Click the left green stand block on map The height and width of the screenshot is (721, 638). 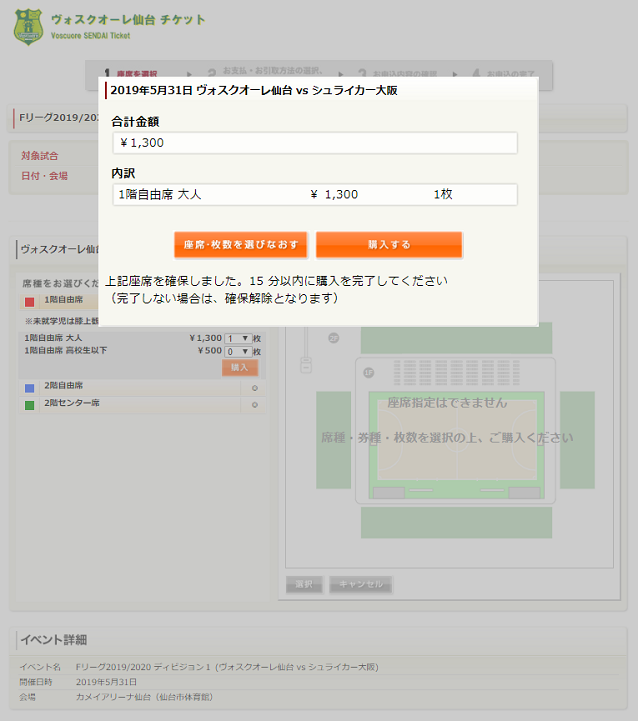pos(333,440)
